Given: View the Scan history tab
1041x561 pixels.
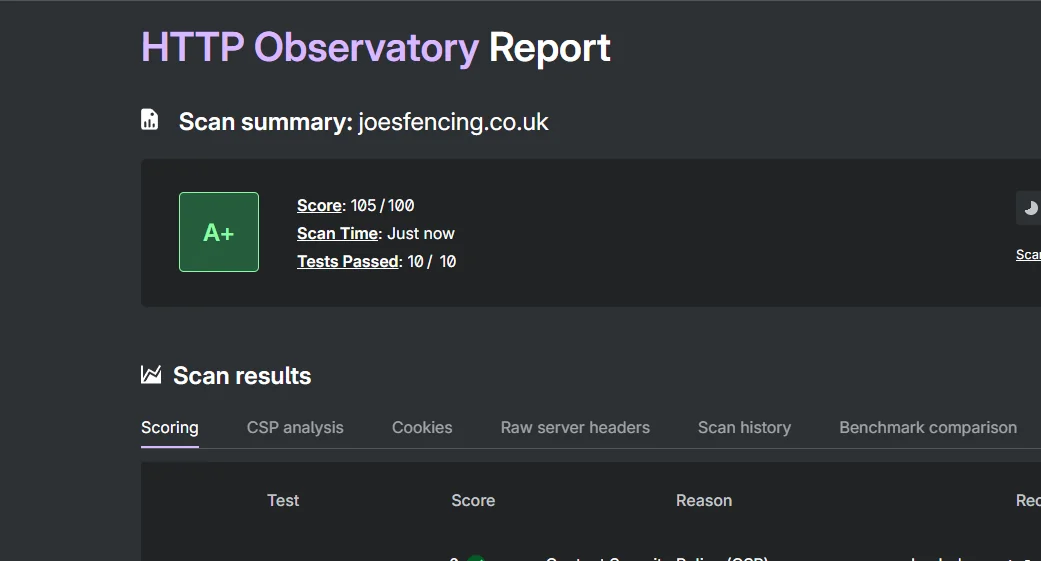Looking at the screenshot, I should (x=744, y=428).
